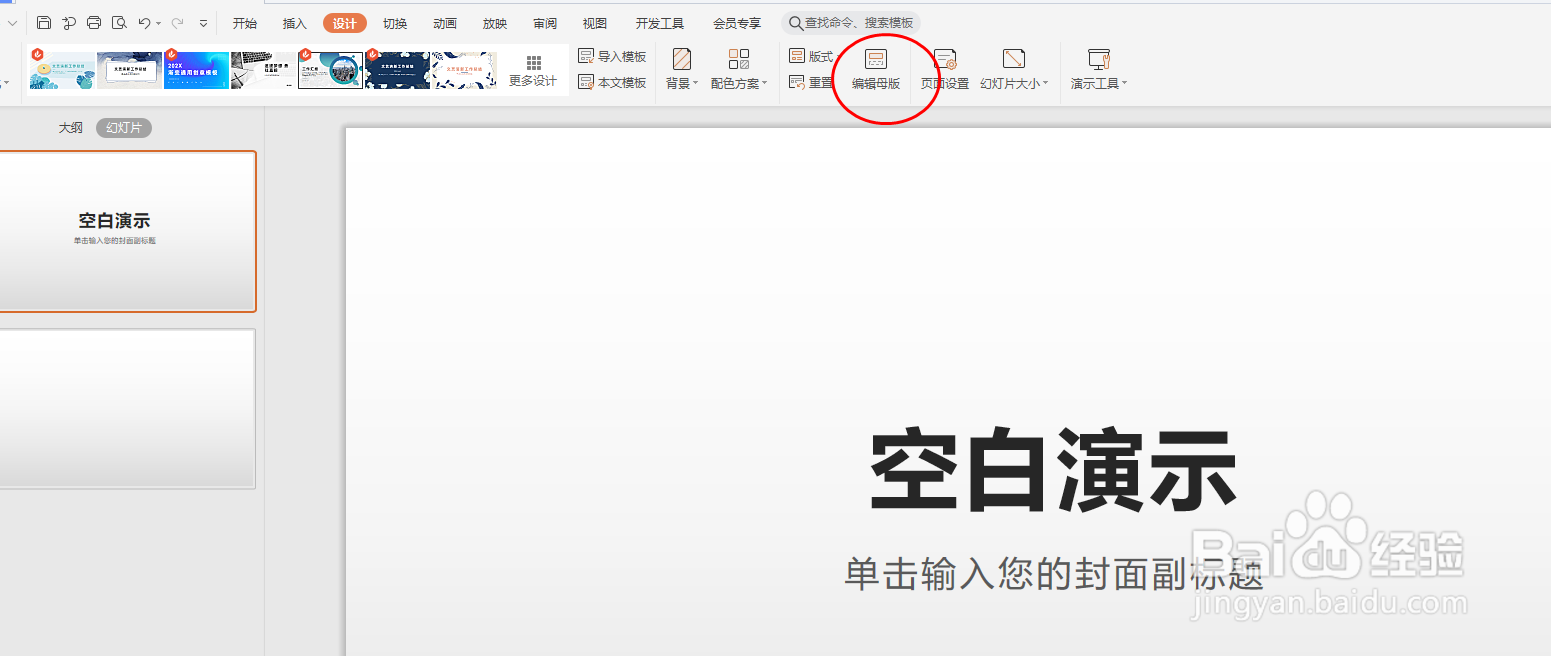Go to the 审阅 ribbon tab
Image resolution: width=1551 pixels, height=656 pixels.
[545, 23]
